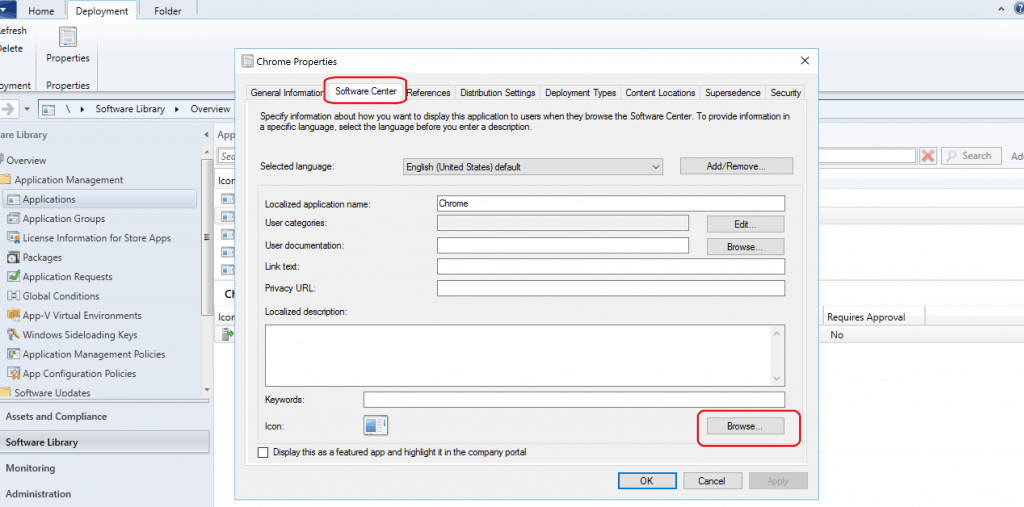Open the application menu dropdown button
This screenshot has width=1024, height=507.
8,9
